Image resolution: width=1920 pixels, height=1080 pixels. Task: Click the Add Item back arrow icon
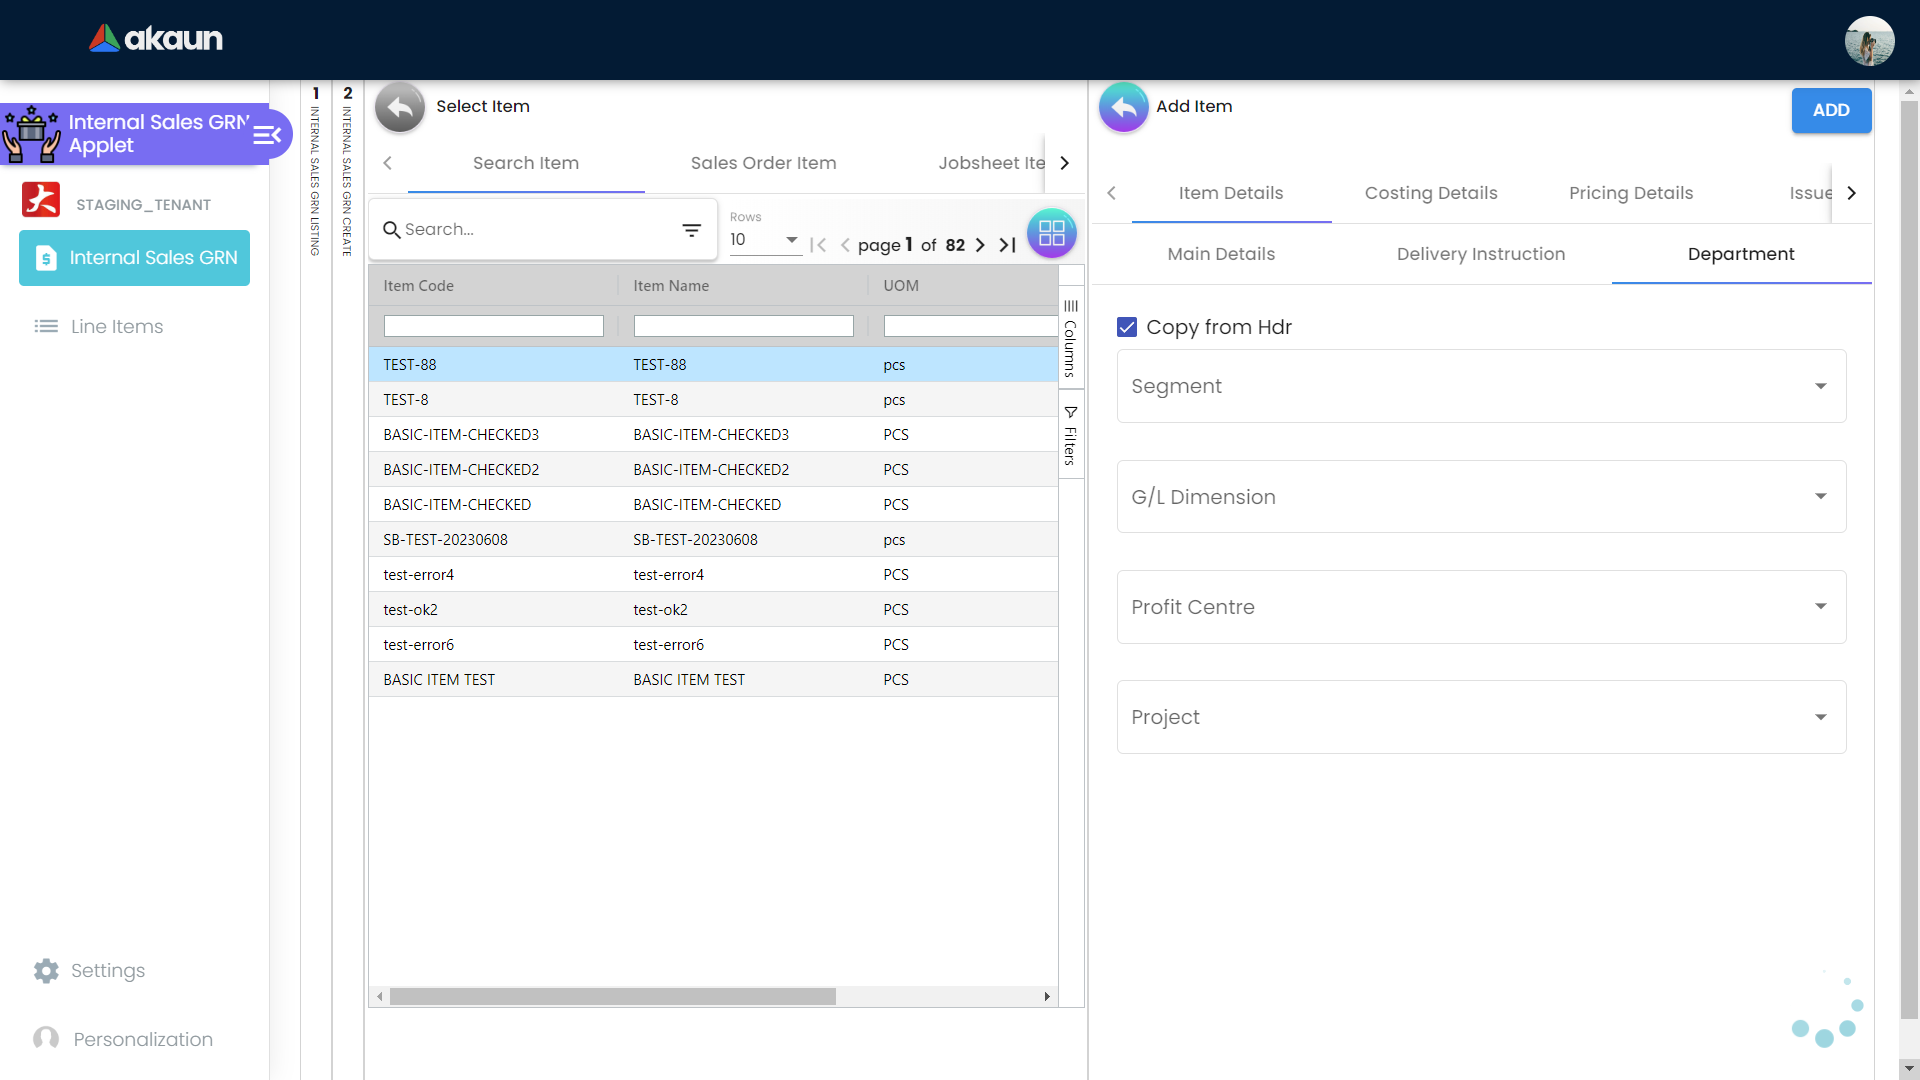pyautogui.click(x=1123, y=107)
